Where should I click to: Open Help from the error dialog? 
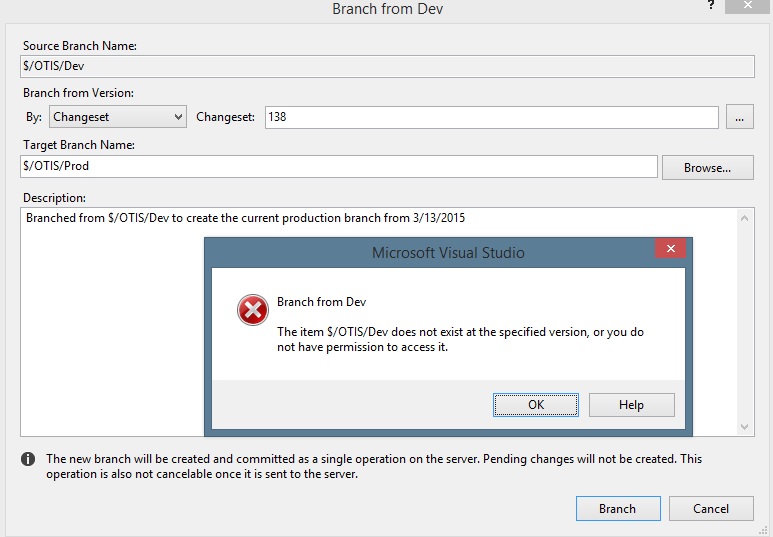coord(631,405)
